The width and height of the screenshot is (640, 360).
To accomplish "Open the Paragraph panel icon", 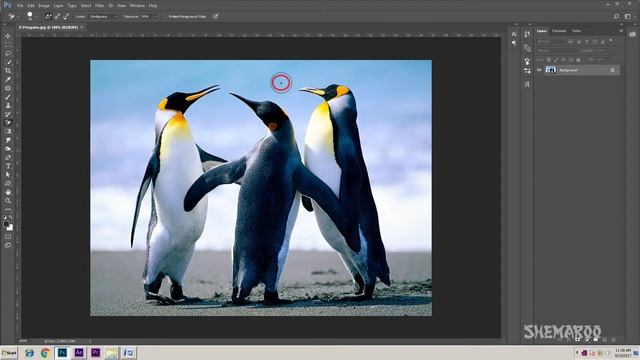I will 514,43.
